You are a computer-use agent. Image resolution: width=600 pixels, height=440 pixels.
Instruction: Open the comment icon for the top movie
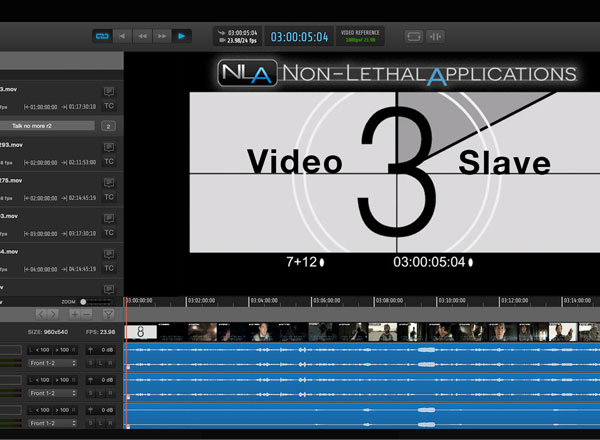point(109,90)
